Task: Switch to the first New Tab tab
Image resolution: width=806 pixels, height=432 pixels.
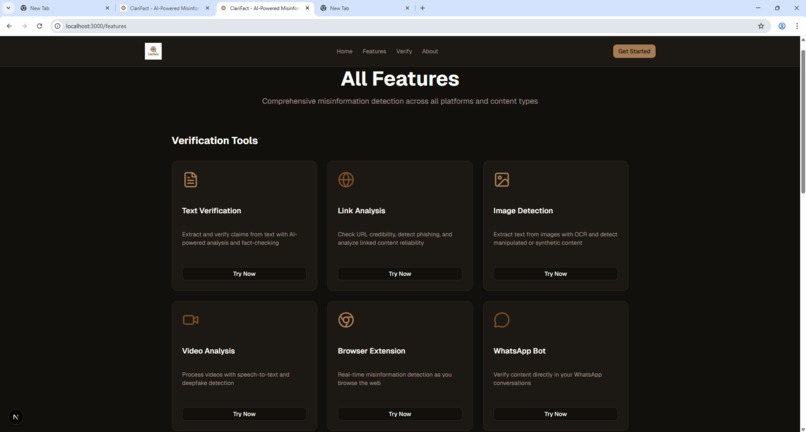Action: click(x=64, y=8)
